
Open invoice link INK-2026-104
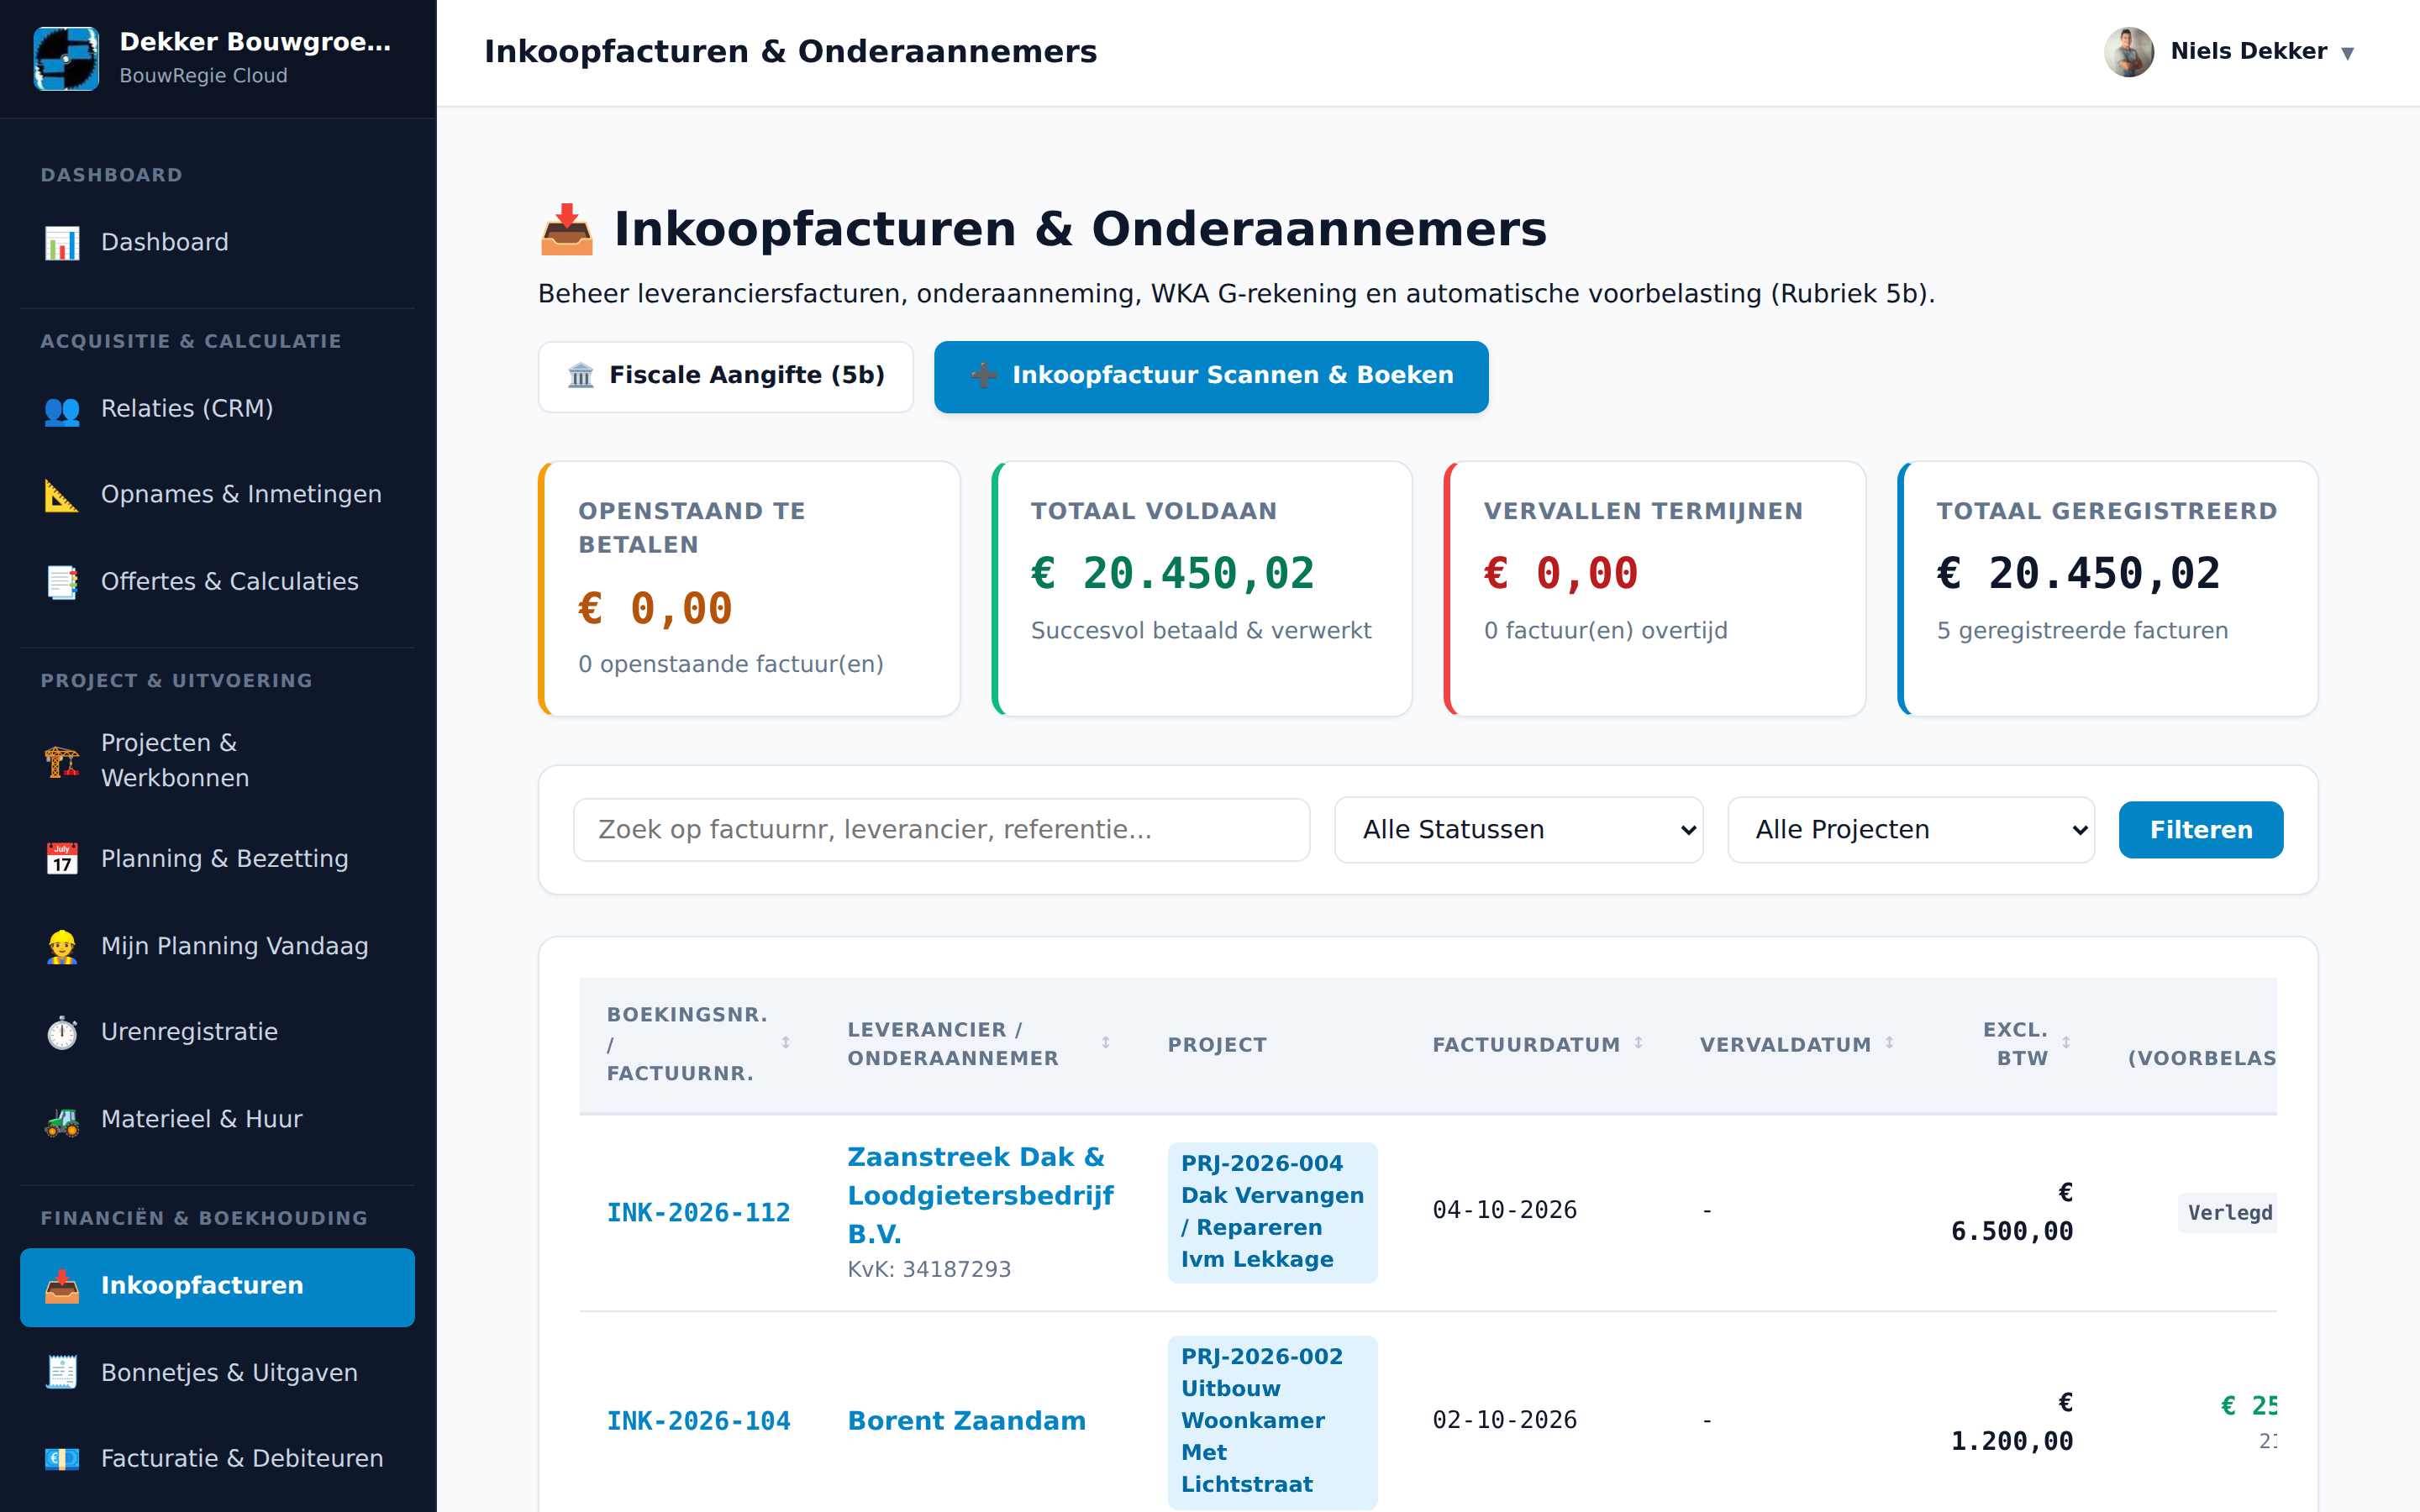pos(698,1421)
